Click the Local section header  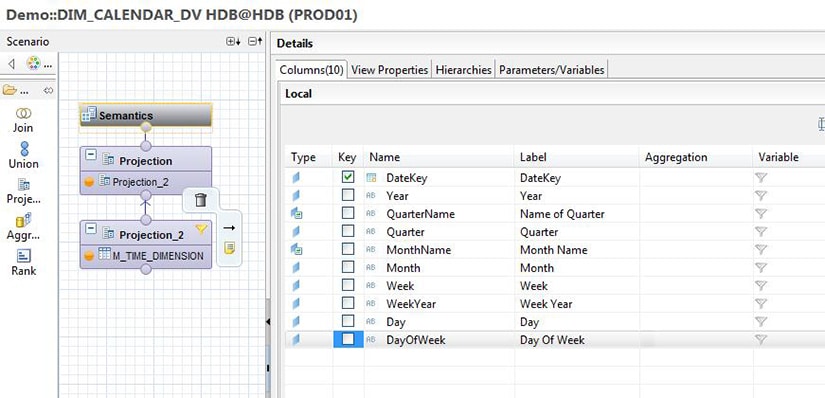tap(298, 94)
